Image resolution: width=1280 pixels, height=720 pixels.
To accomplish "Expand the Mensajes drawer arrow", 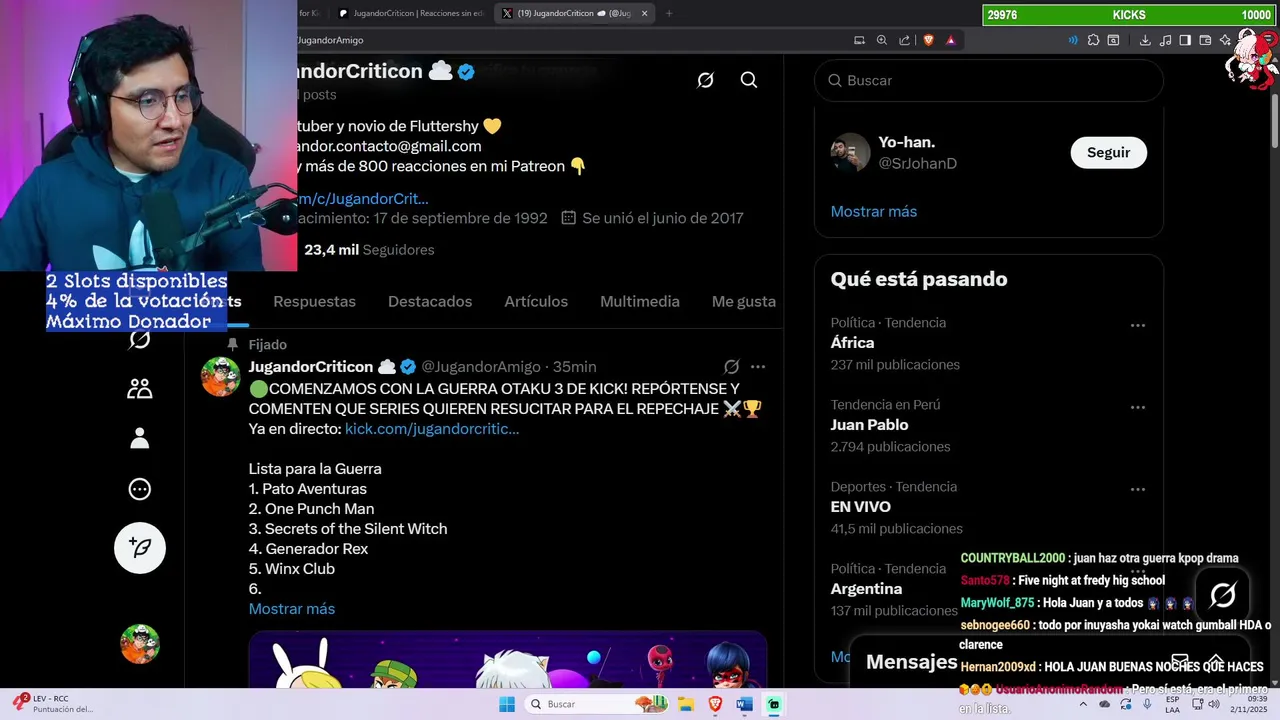I will click(x=1216, y=661).
